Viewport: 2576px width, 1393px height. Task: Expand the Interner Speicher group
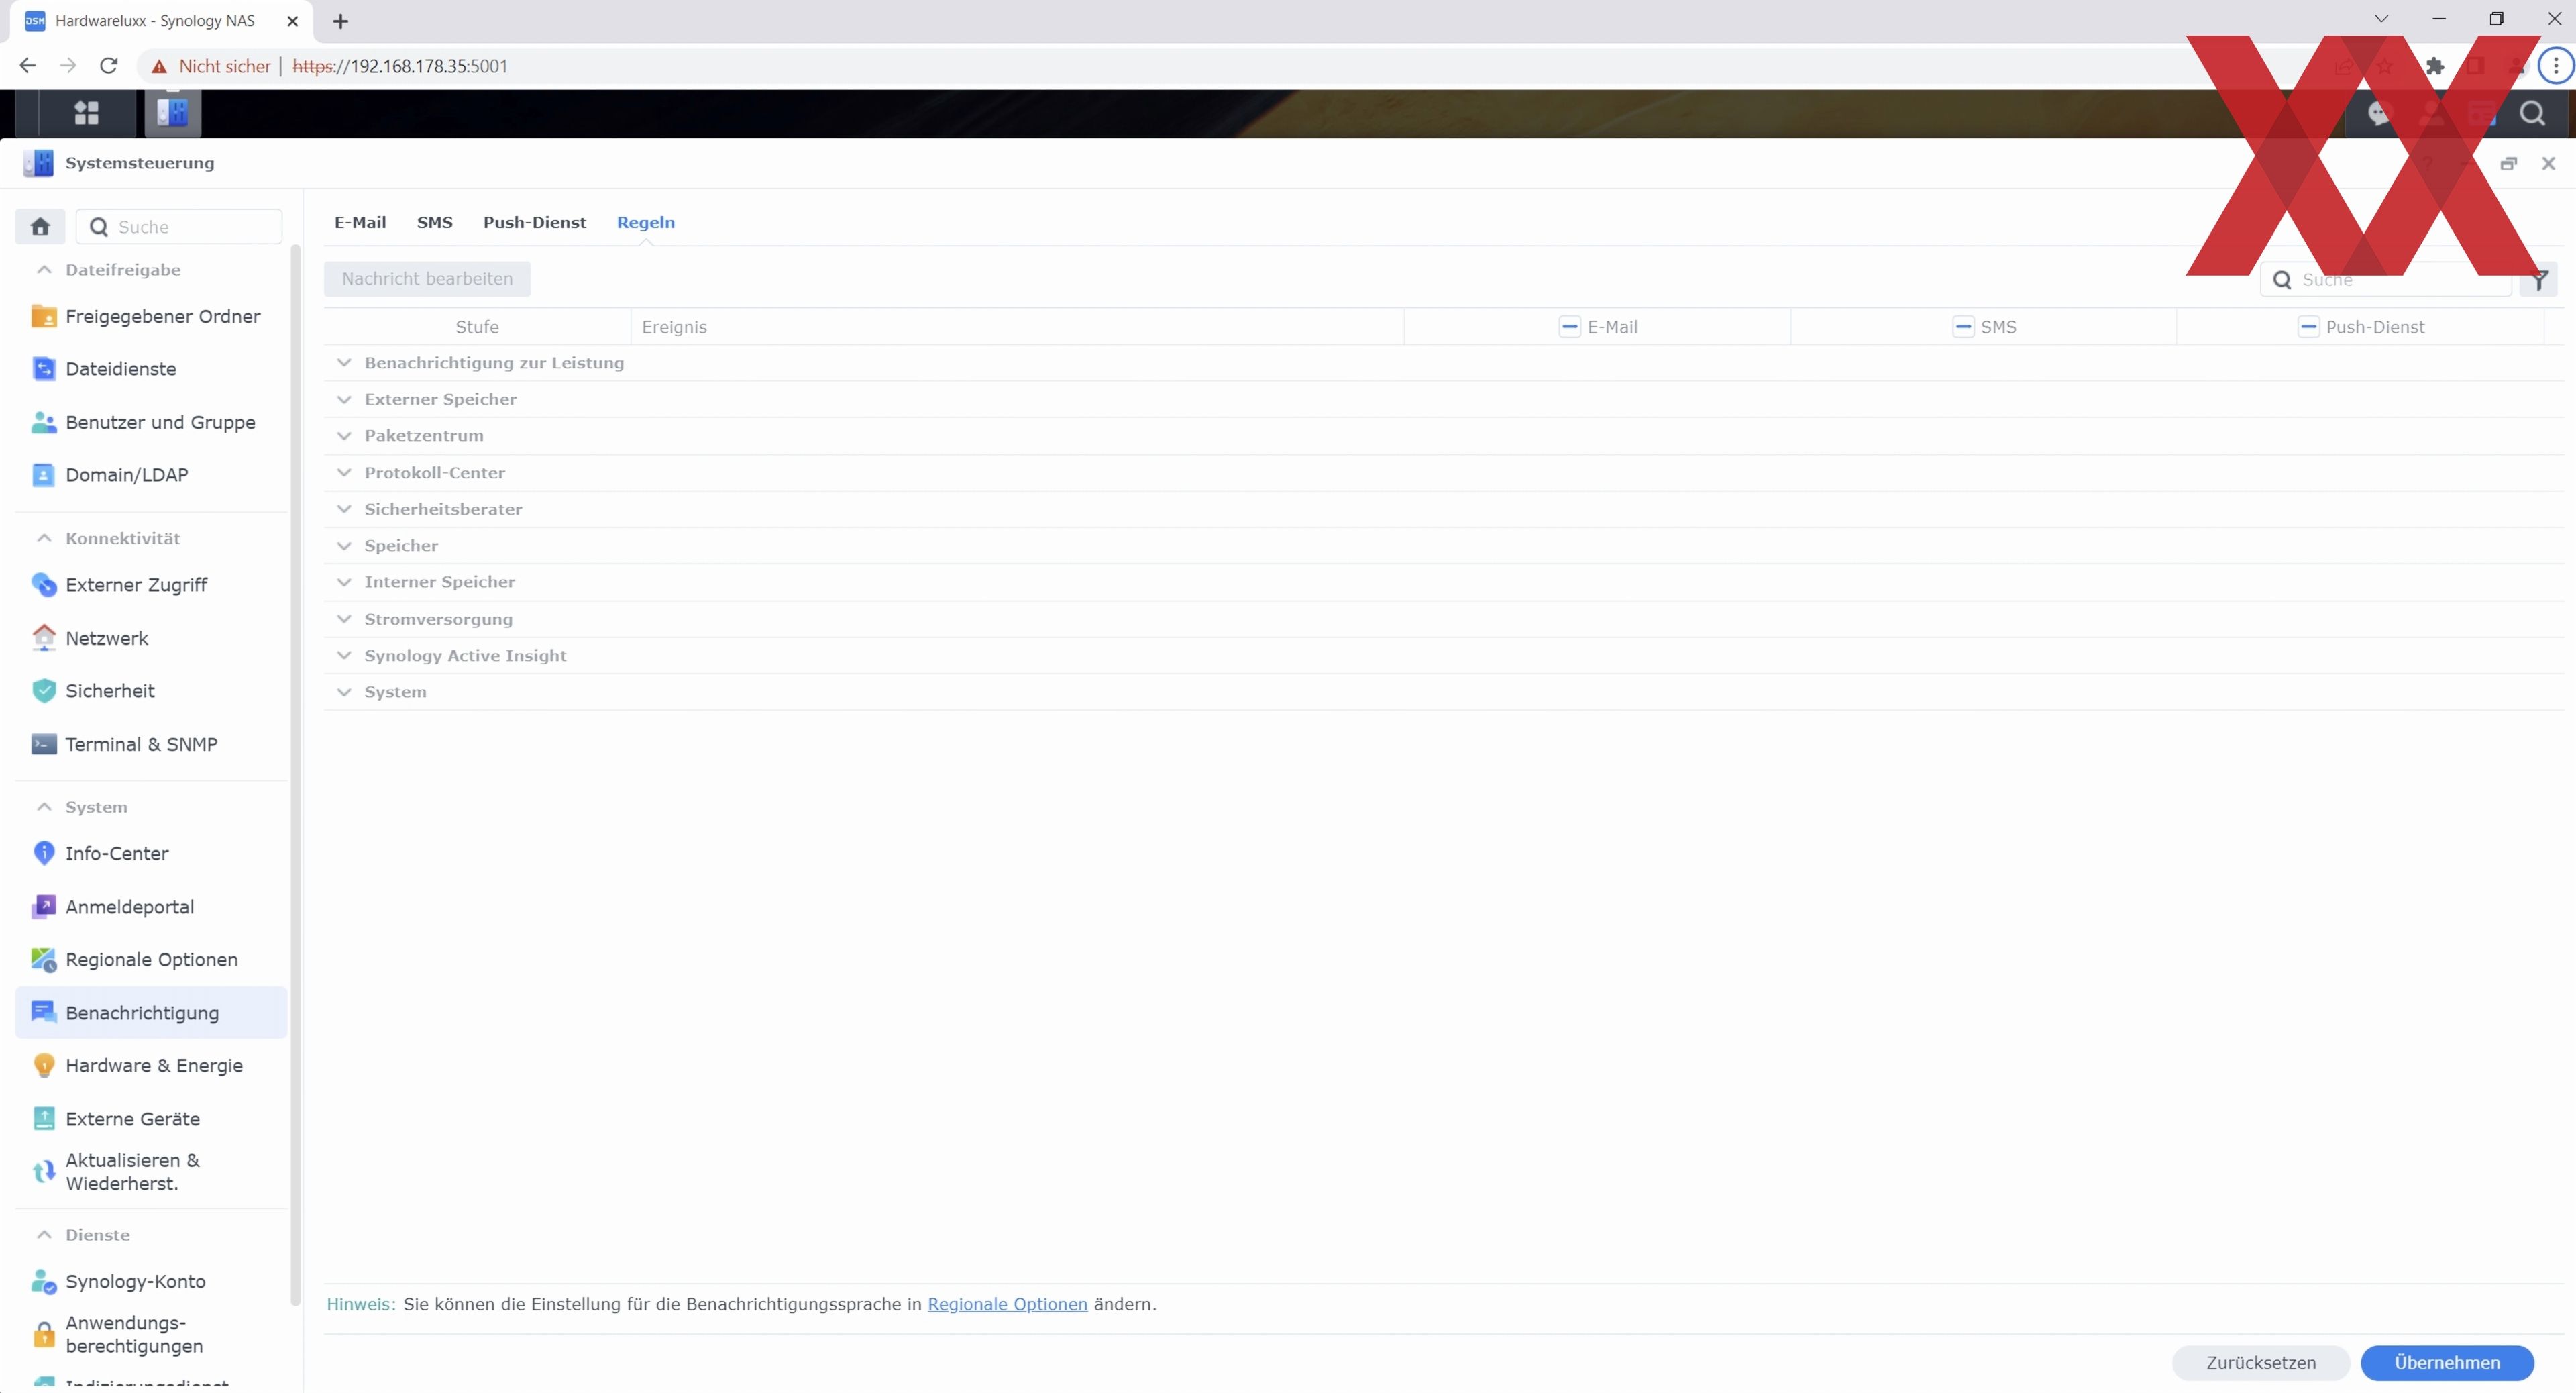[x=344, y=582]
